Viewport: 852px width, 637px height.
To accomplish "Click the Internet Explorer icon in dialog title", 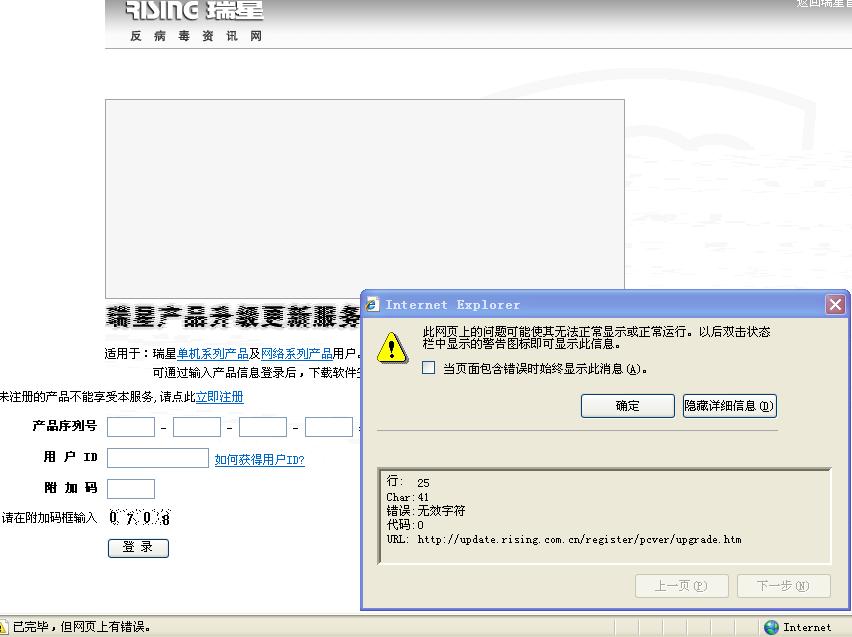I will [x=372, y=305].
